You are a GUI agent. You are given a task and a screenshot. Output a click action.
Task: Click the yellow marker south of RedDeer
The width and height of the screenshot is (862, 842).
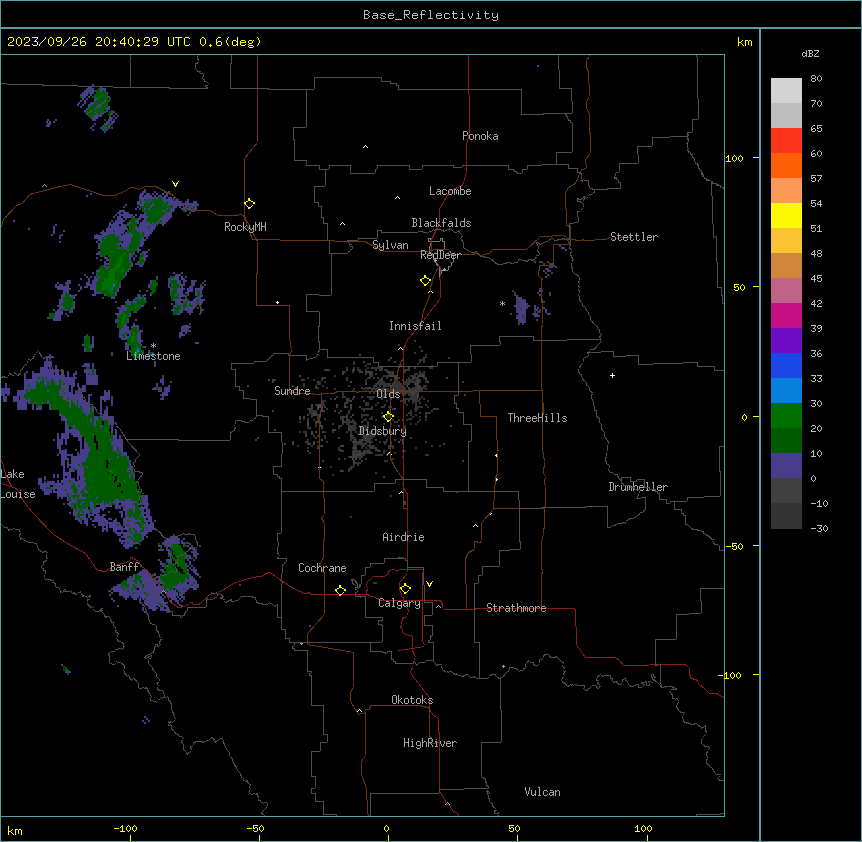point(426,281)
